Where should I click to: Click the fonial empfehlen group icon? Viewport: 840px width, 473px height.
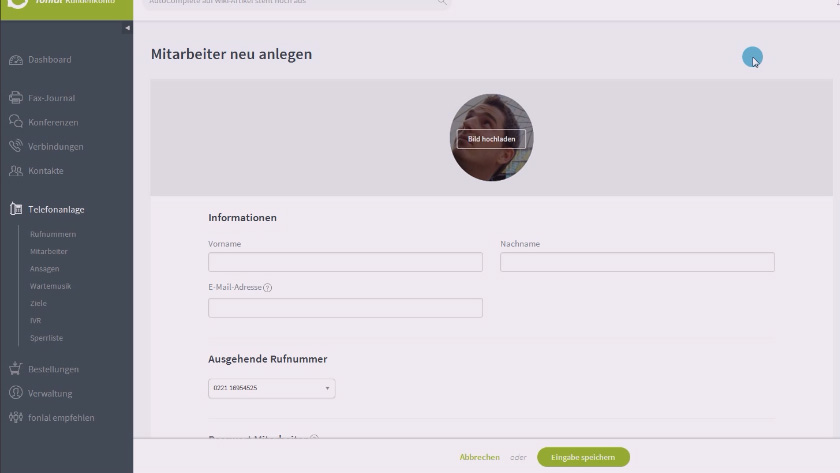pos(16,417)
